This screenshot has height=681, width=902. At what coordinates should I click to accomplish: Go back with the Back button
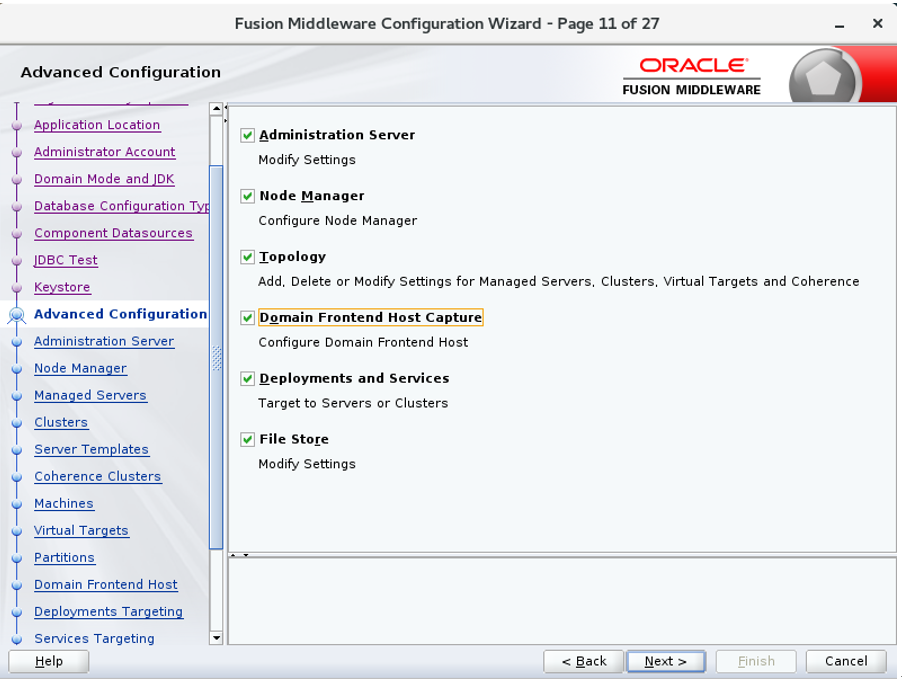tap(583, 661)
